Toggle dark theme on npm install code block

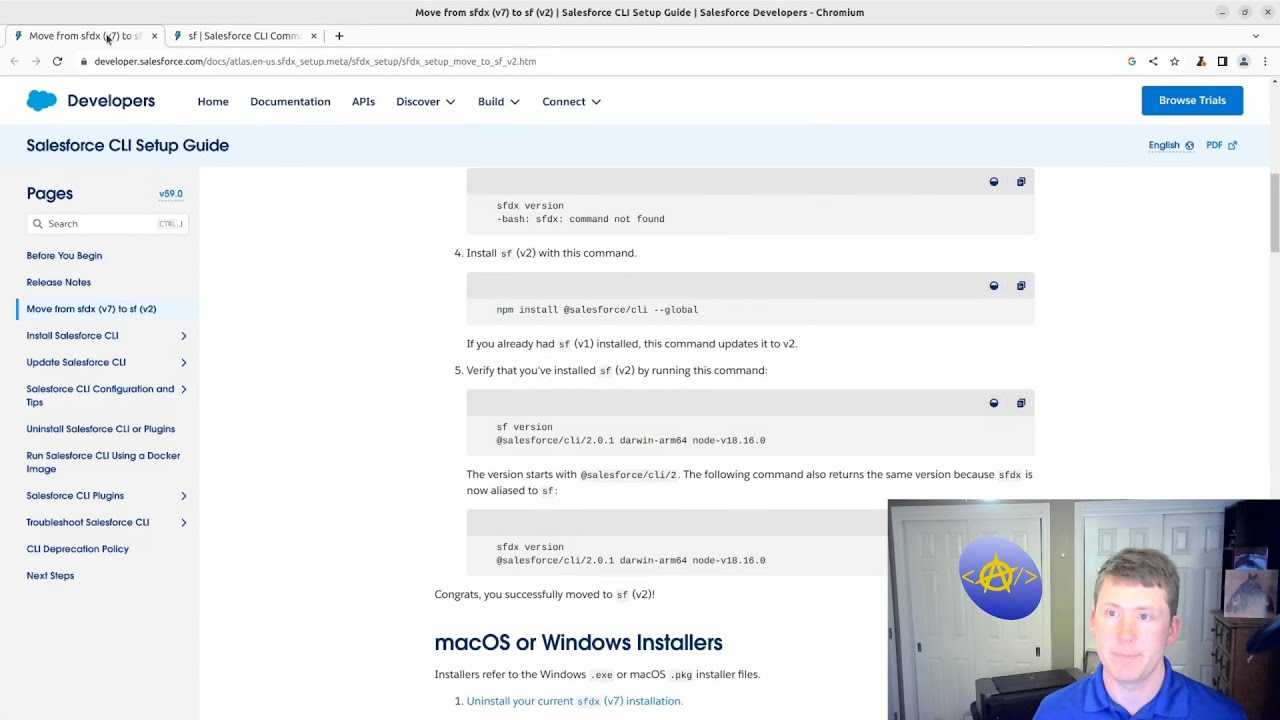click(x=994, y=286)
